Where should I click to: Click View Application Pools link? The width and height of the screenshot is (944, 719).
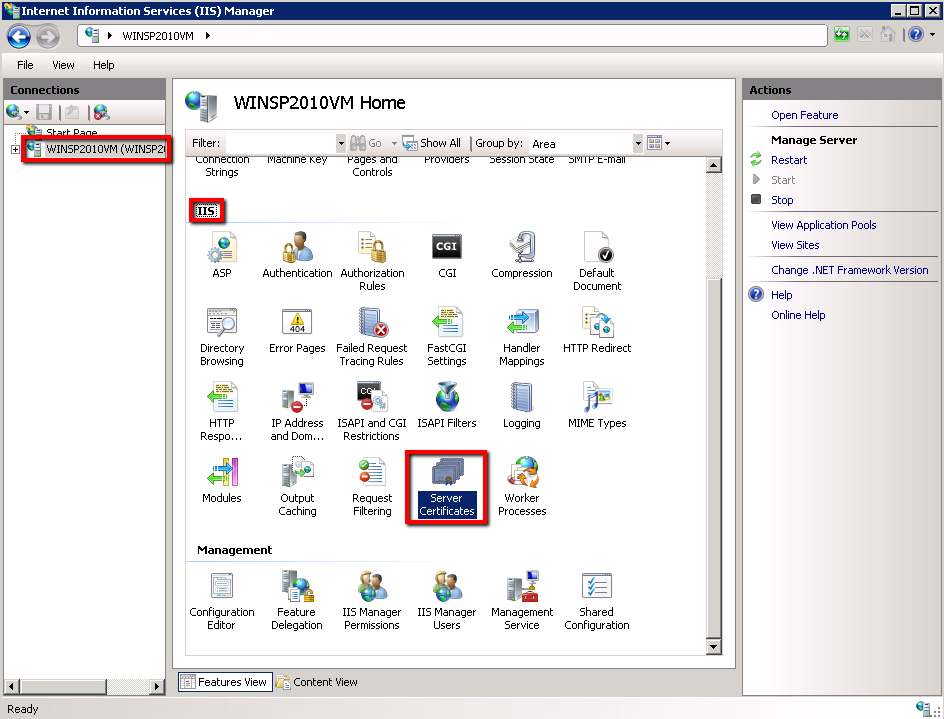point(823,225)
